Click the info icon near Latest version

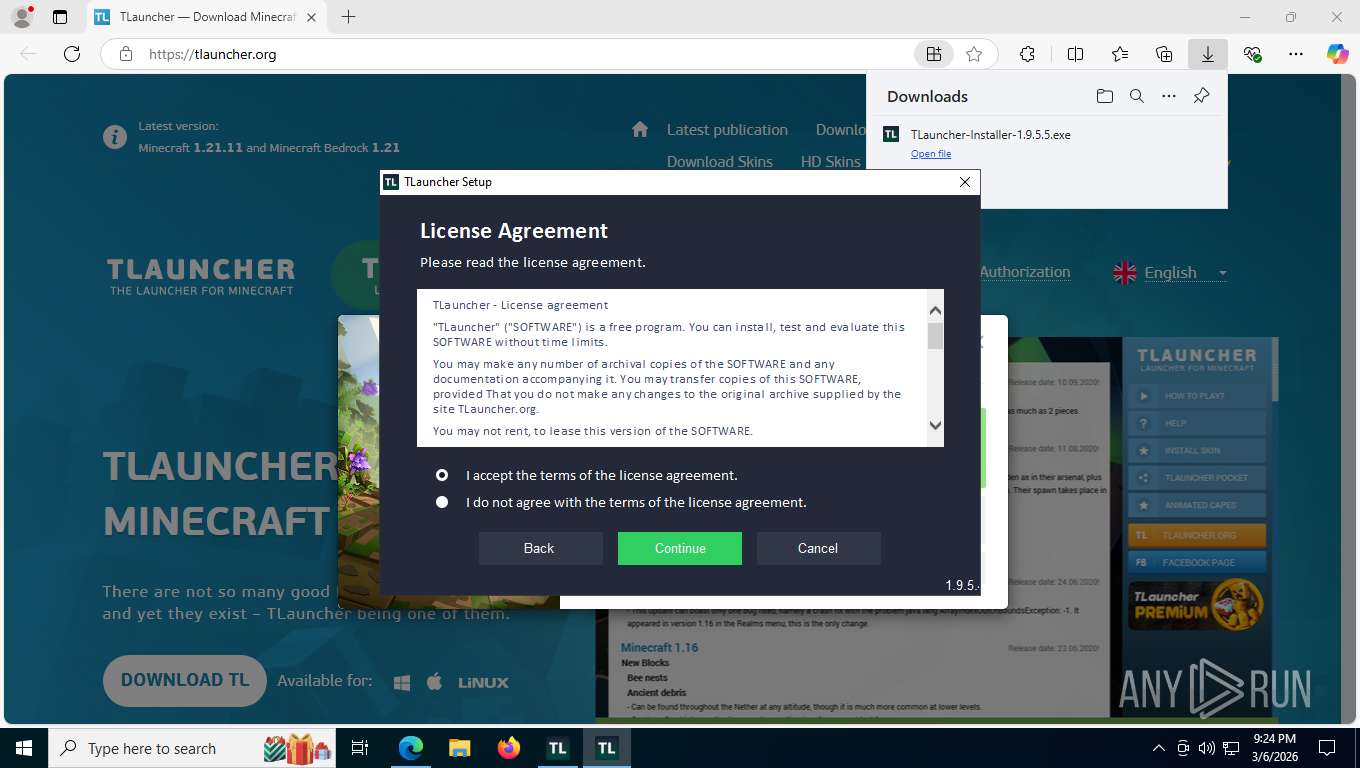point(115,137)
